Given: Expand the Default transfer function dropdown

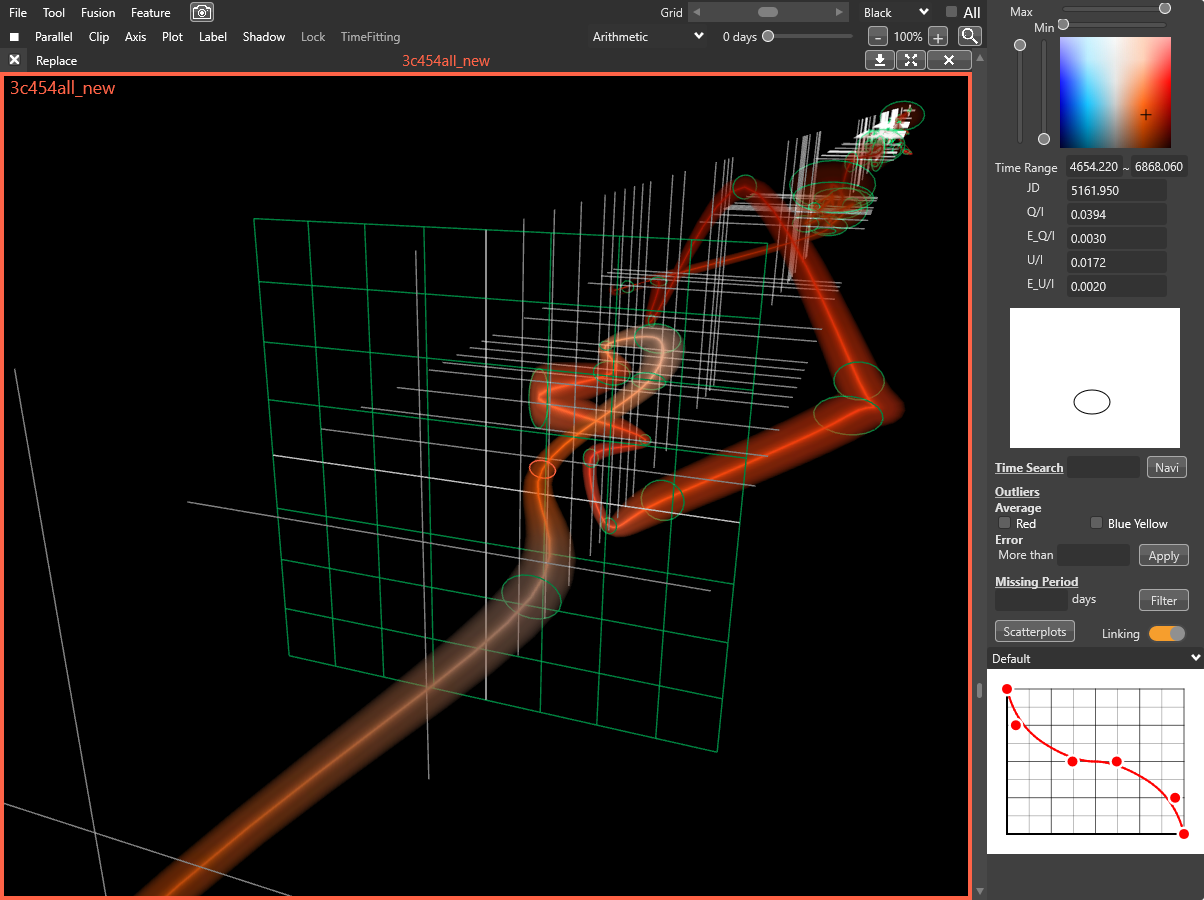Looking at the screenshot, I should click(1095, 658).
